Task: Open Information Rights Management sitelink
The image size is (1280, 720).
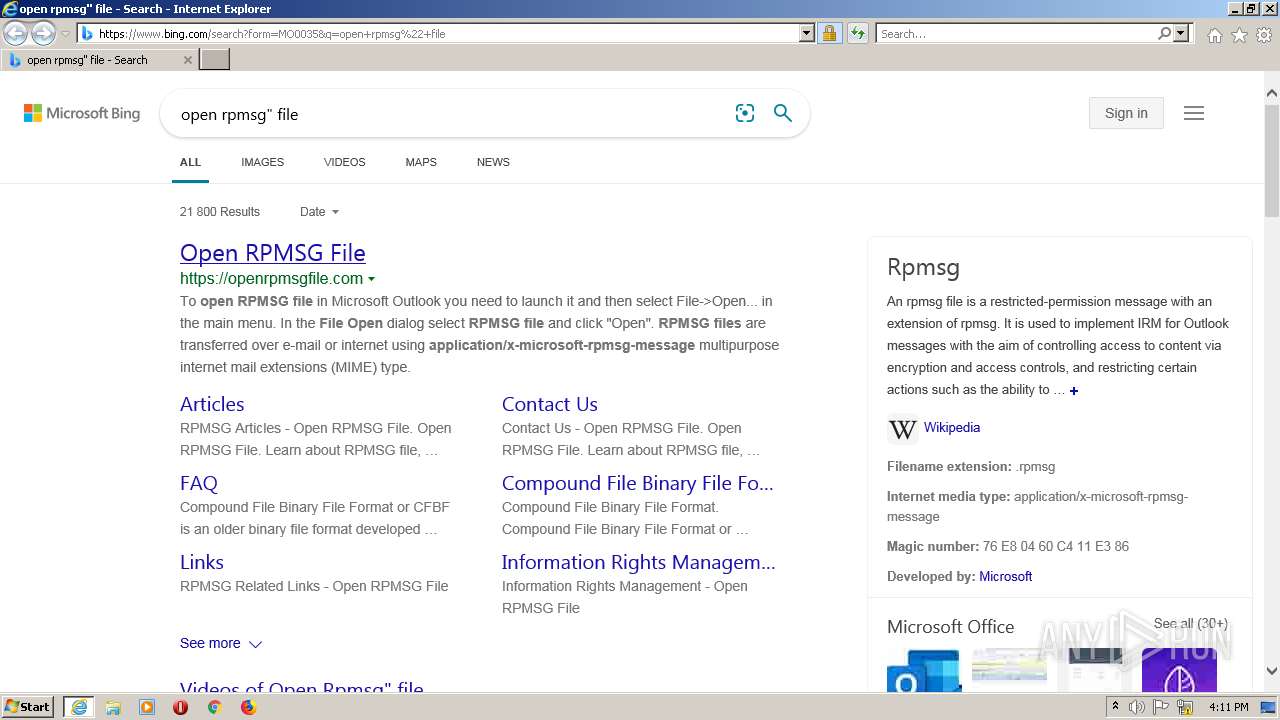Action: pos(639,562)
